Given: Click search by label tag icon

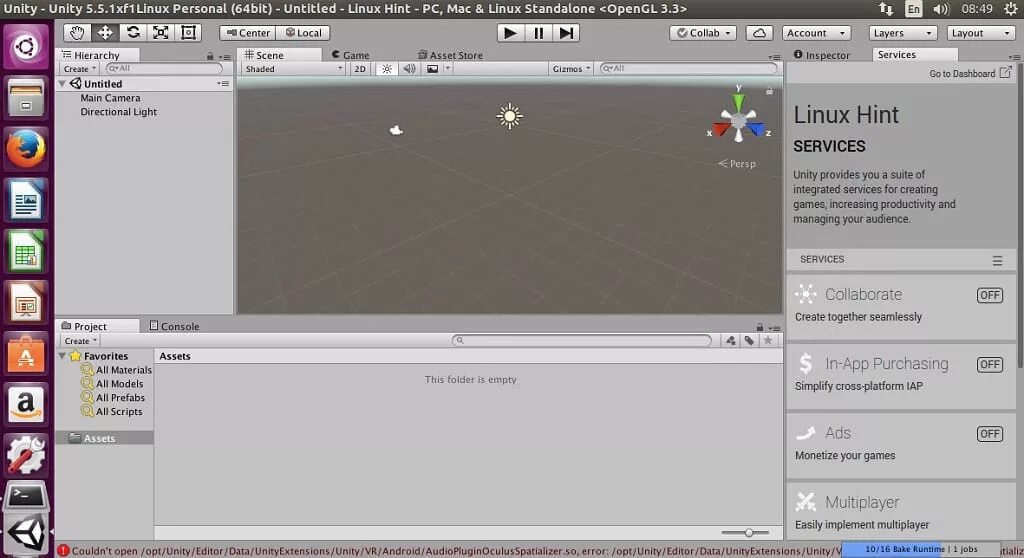Looking at the screenshot, I should click(749, 340).
